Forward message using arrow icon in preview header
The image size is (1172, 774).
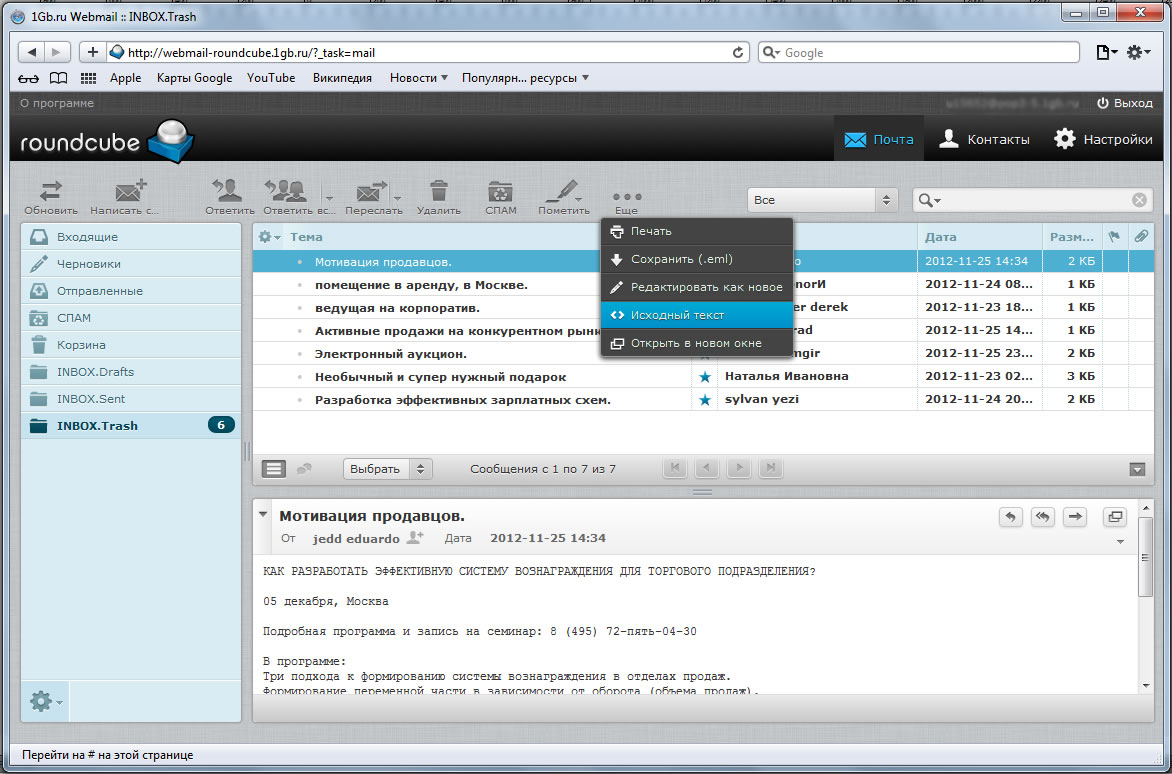(1075, 516)
